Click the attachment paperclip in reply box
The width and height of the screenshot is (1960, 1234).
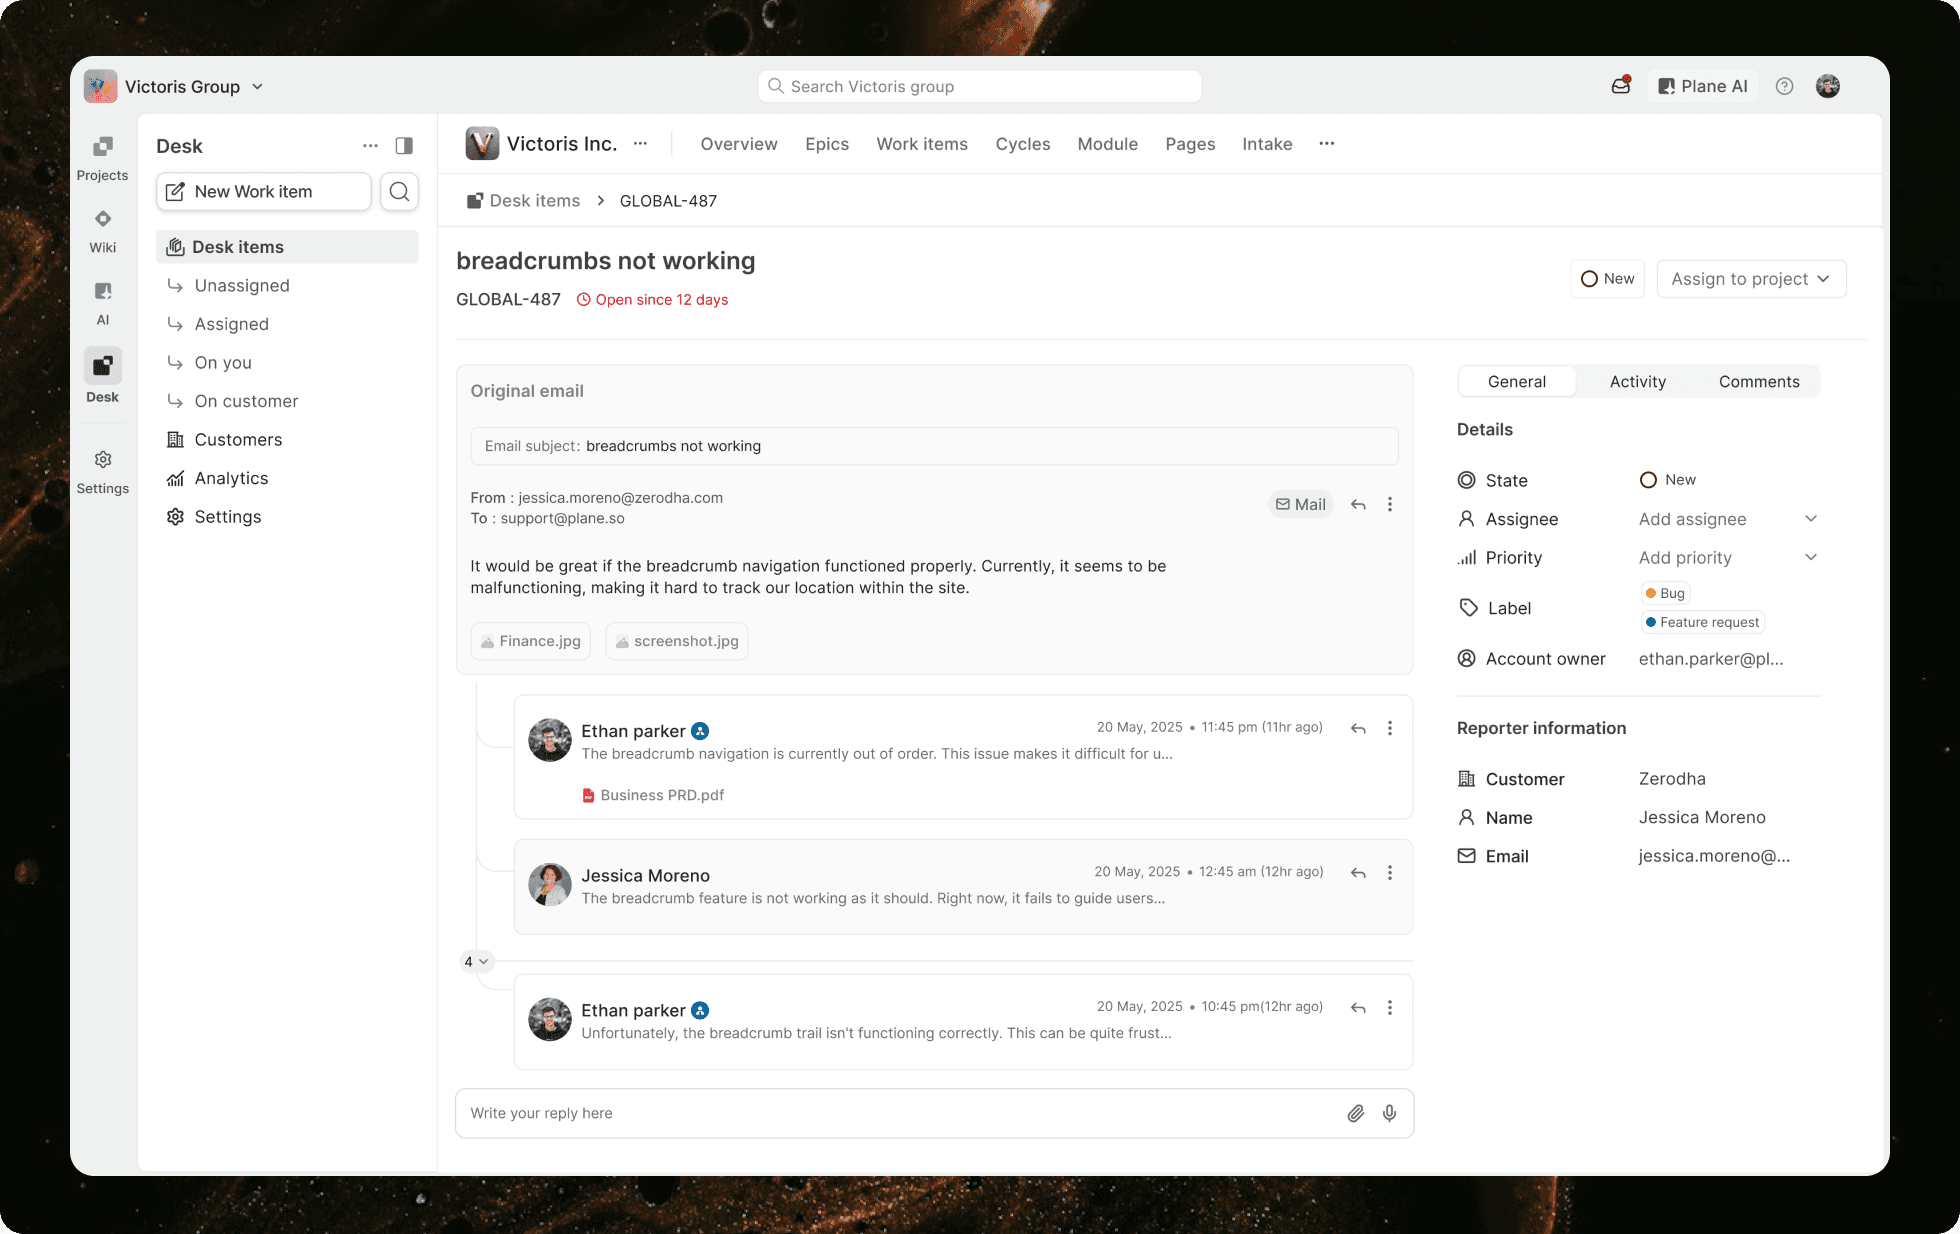point(1355,1113)
